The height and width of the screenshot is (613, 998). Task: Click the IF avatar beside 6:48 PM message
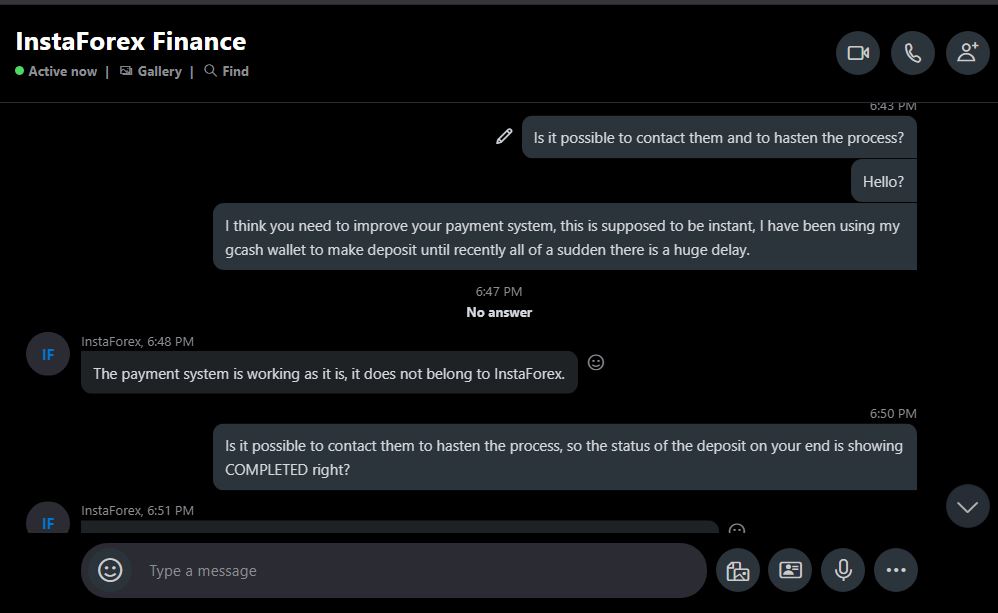pos(48,355)
